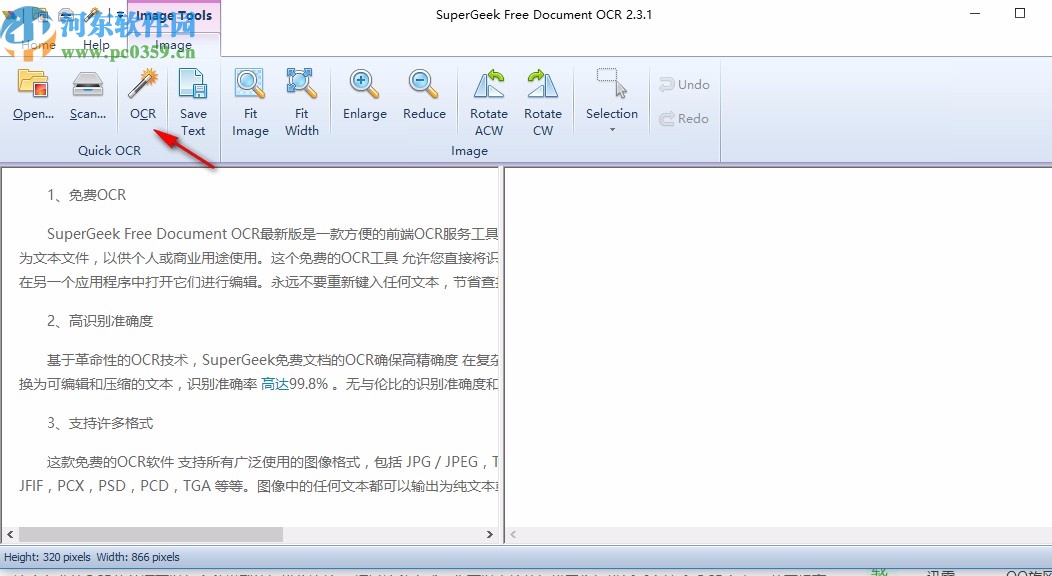Rotate the image anticlockwise with Rotate ACW
The image size is (1052, 576).
(x=488, y=97)
